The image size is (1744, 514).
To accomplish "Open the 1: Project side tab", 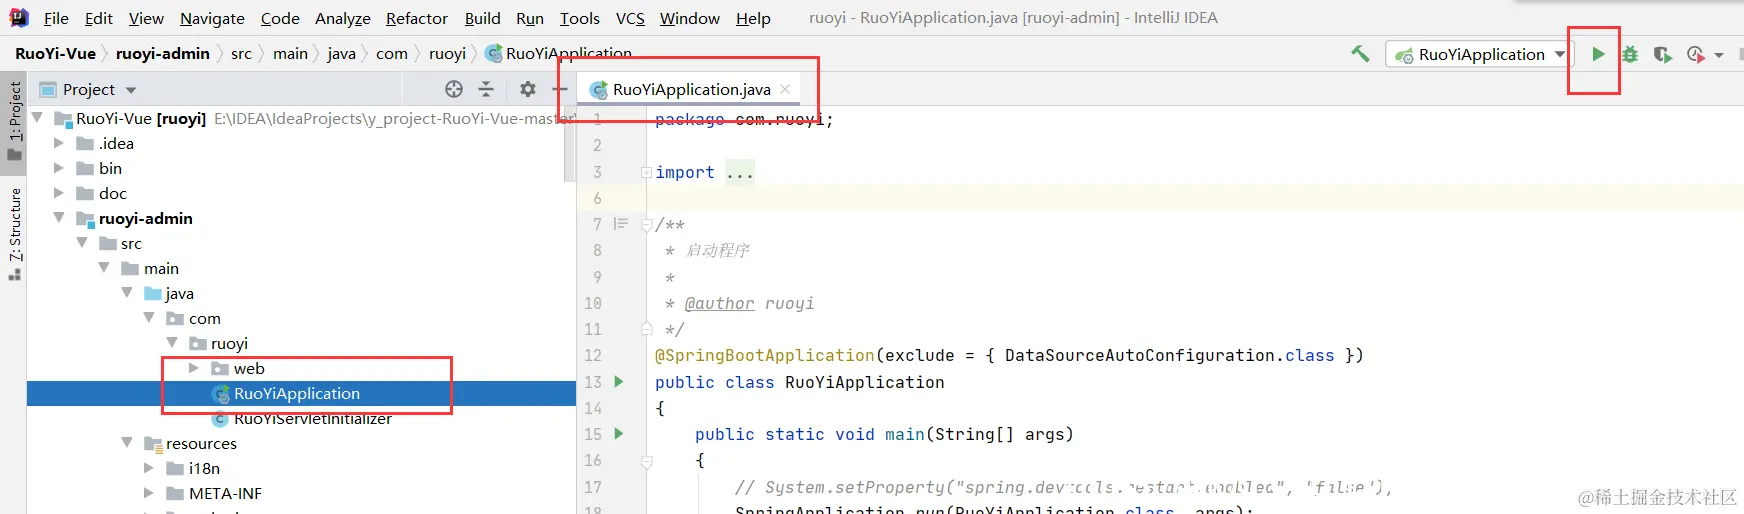I will coord(14,120).
